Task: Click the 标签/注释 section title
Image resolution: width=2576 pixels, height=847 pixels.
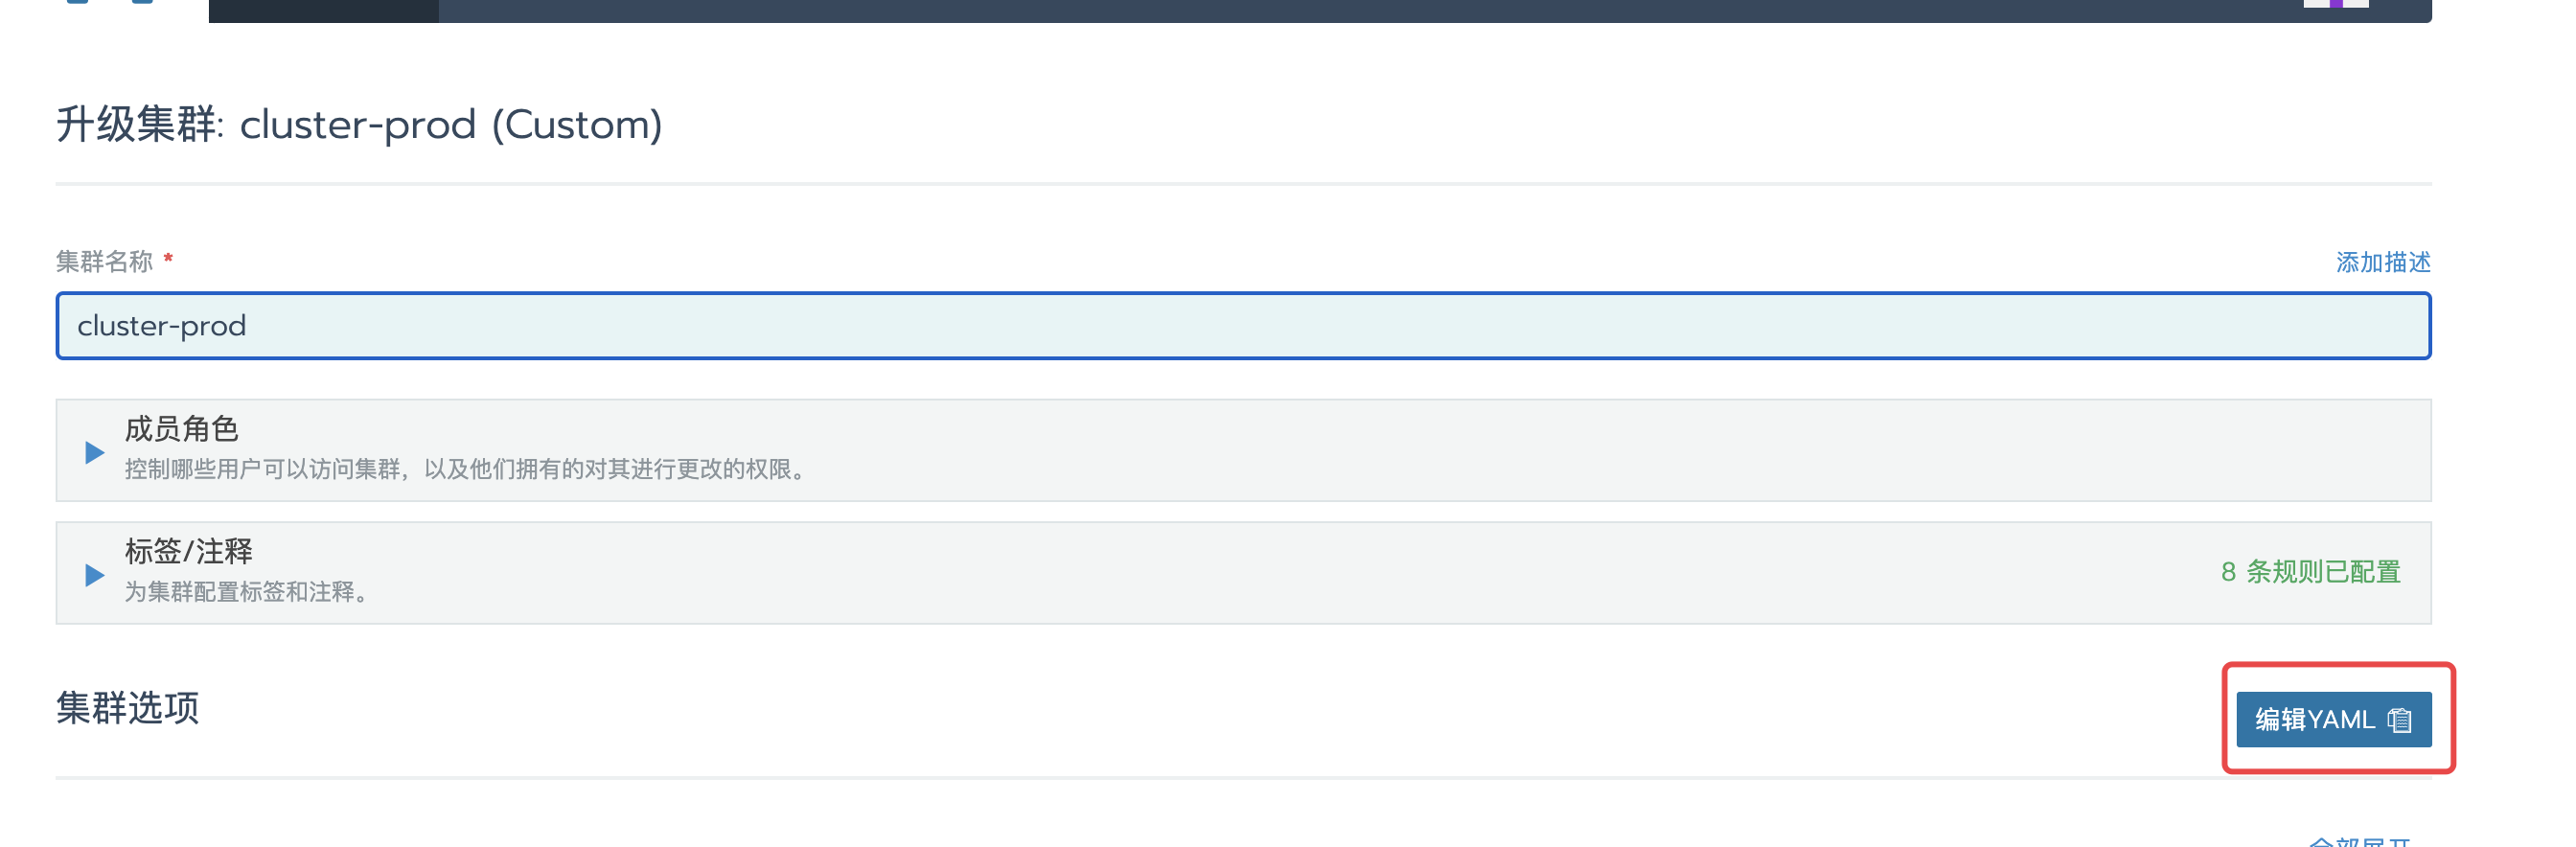Action: pos(188,551)
